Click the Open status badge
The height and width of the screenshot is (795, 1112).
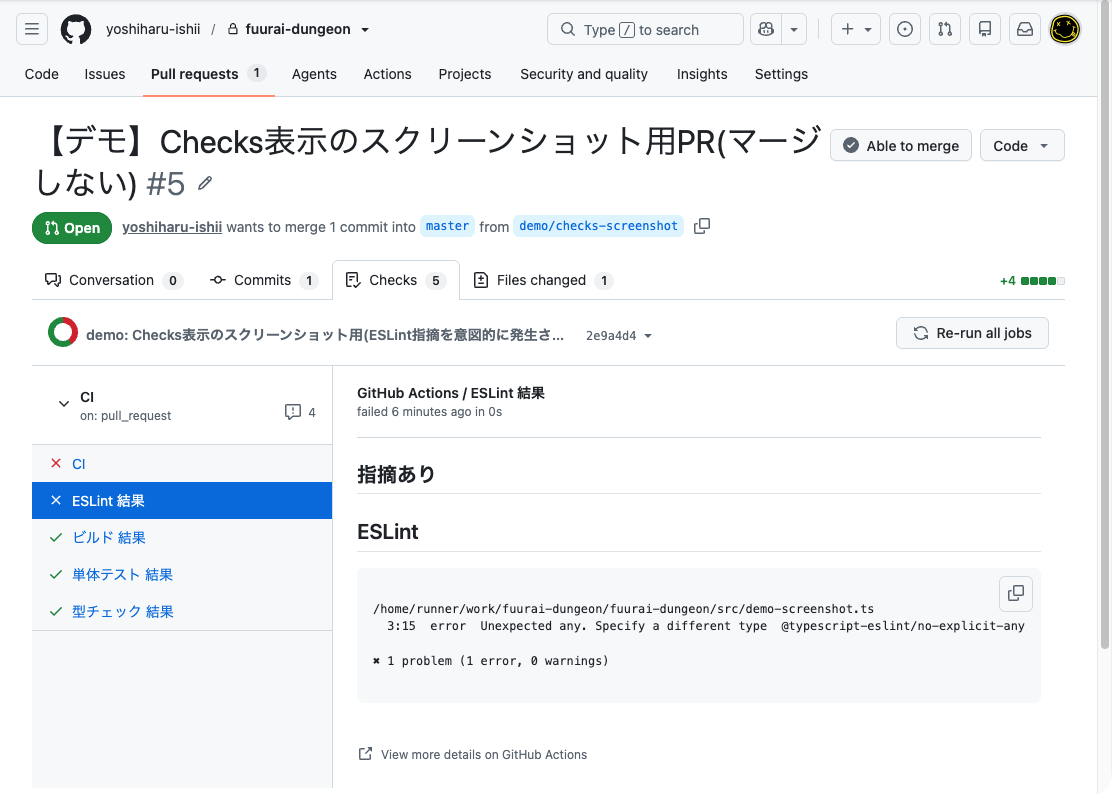(72, 228)
